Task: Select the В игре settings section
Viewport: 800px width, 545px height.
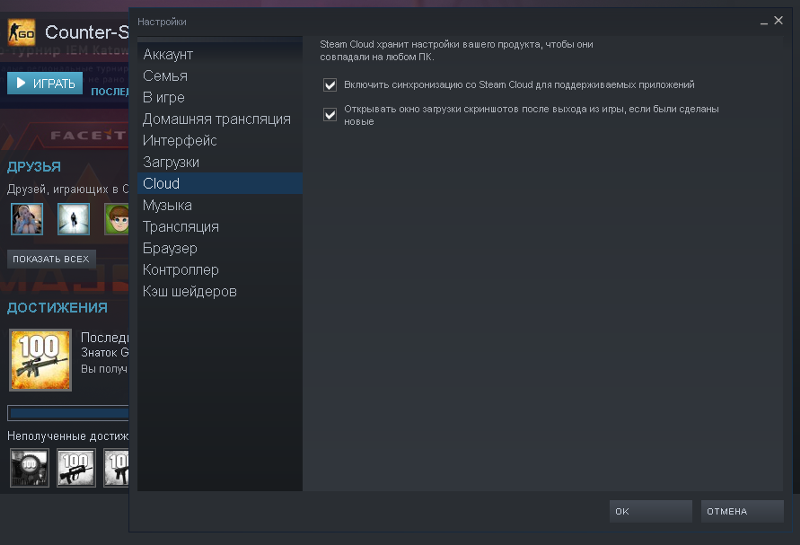Action: click(164, 97)
